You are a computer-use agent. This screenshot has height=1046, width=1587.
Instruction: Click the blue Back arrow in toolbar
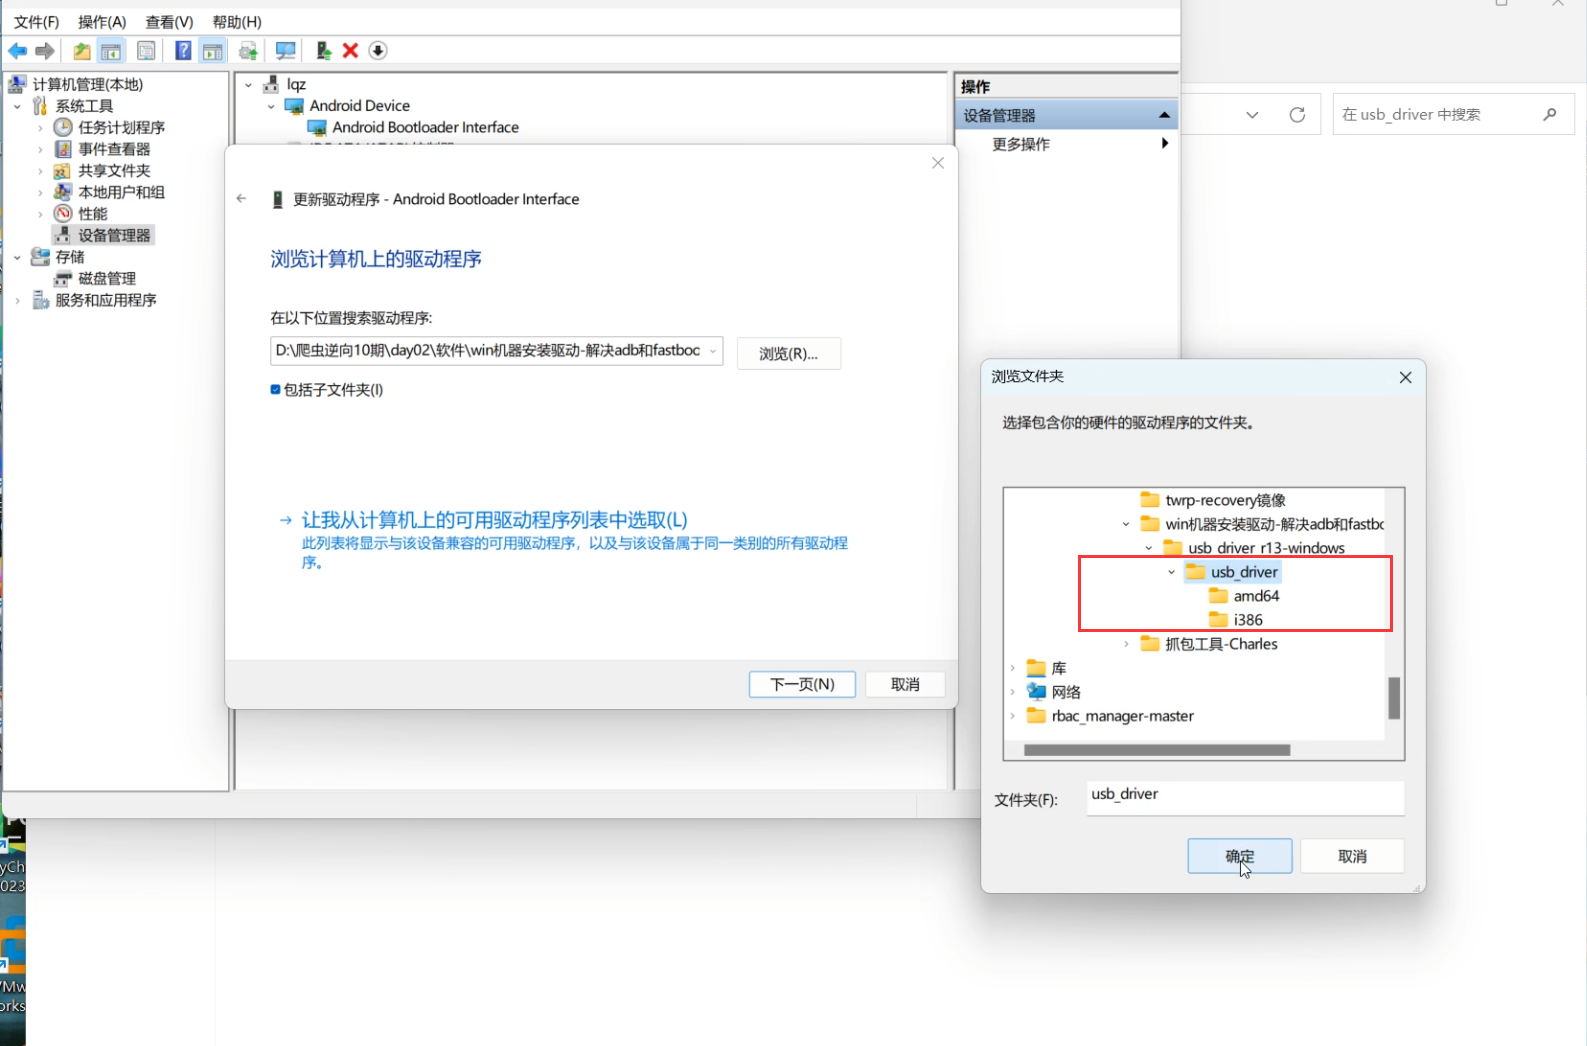(18, 51)
